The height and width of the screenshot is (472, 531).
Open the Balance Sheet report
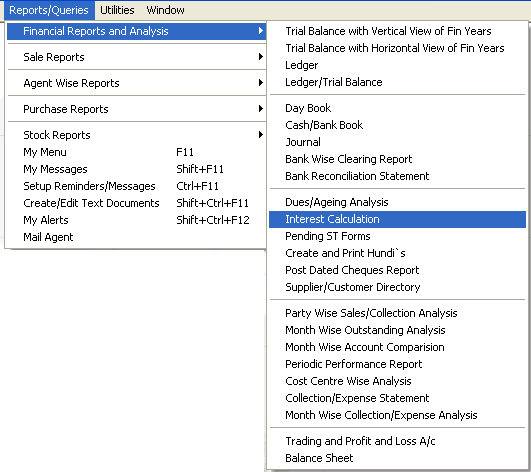(x=397, y=458)
